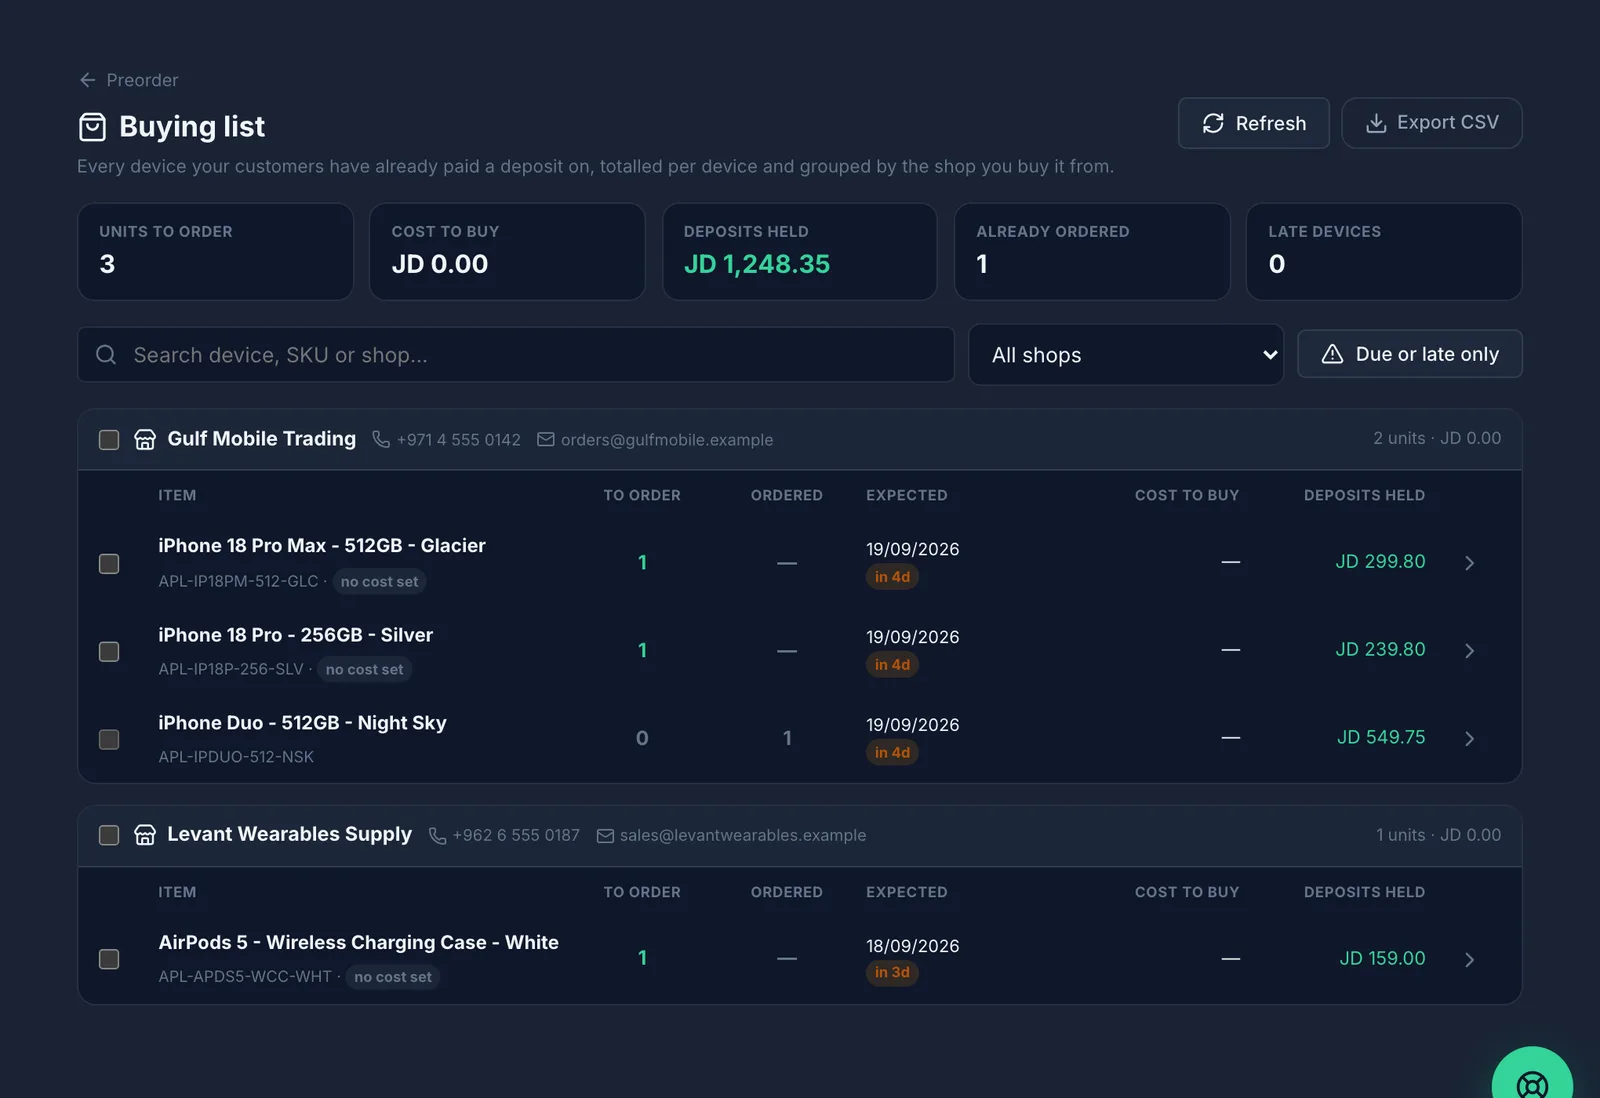
Task: Check the AirPods 5 Wireless Charging Case row
Action: (x=109, y=959)
